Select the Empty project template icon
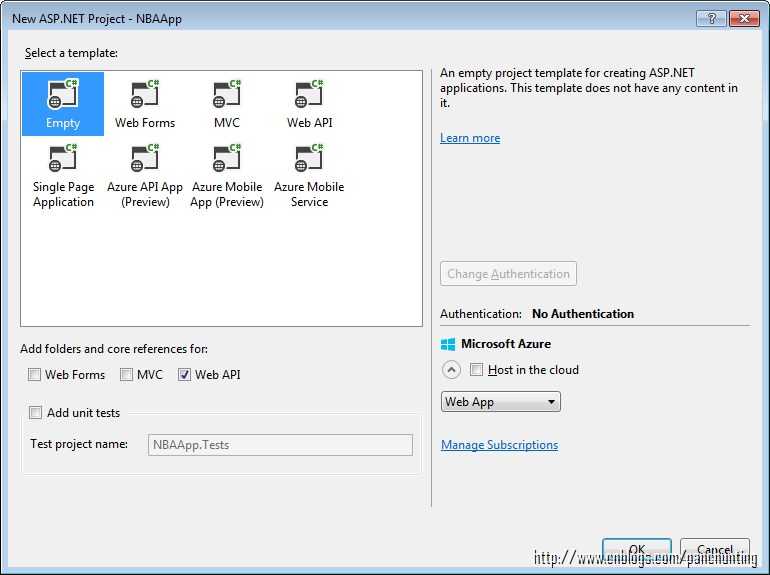 63,104
